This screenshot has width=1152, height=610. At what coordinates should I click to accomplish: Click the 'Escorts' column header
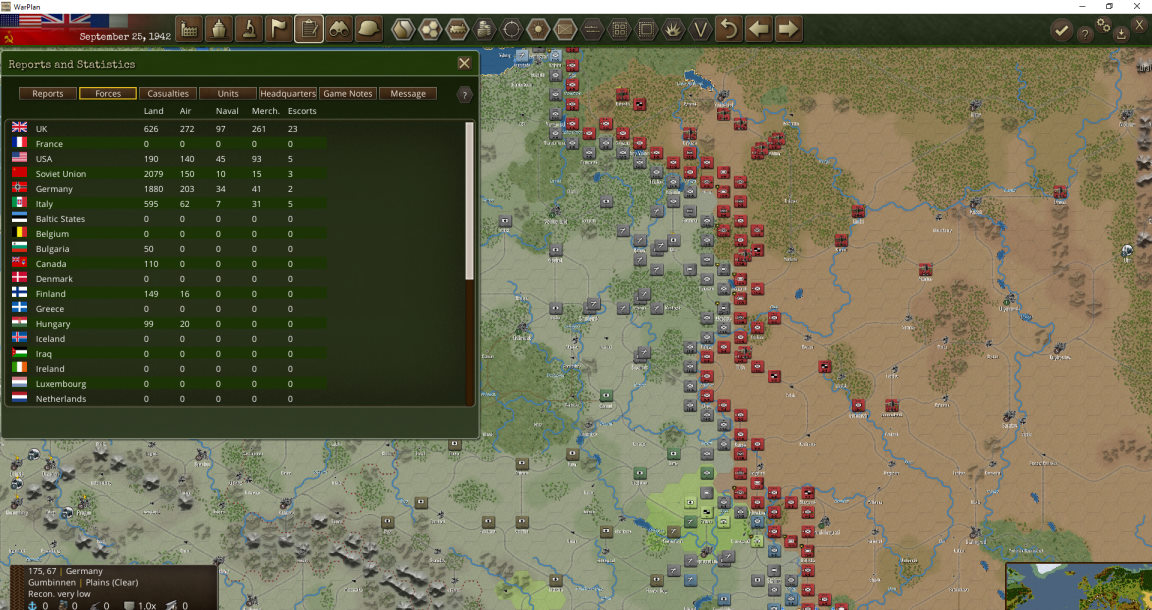pos(302,111)
